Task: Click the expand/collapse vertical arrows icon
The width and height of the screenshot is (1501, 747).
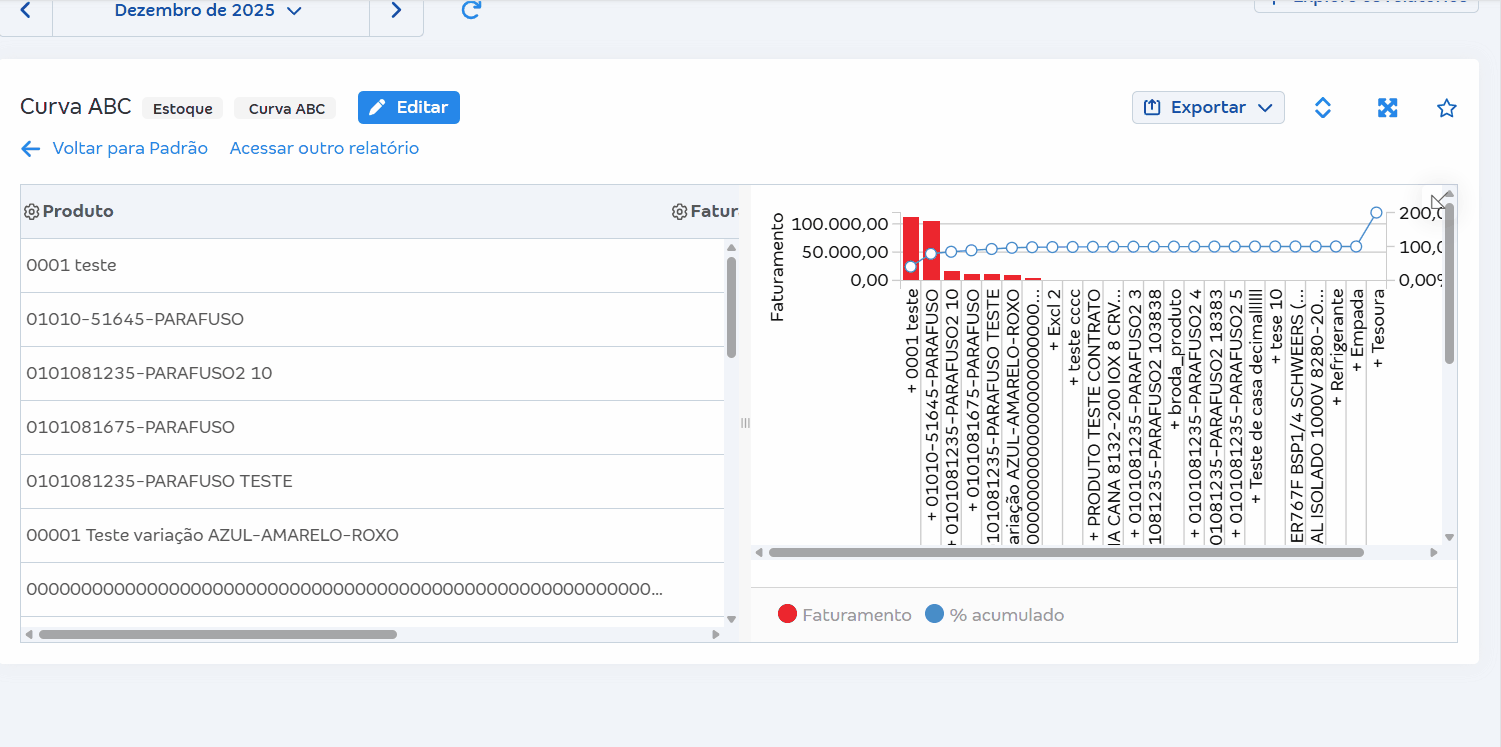Action: [x=1322, y=108]
